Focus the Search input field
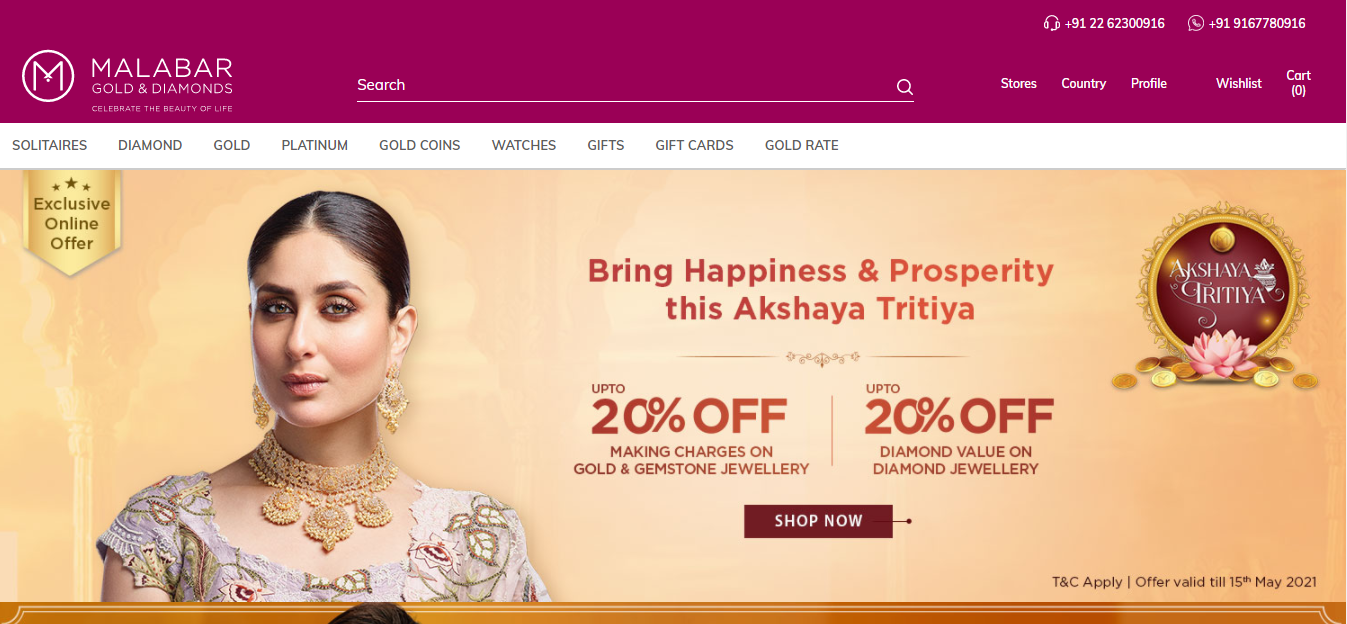Viewport: 1347px width, 624px height. pyautogui.click(x=625, y=85)
